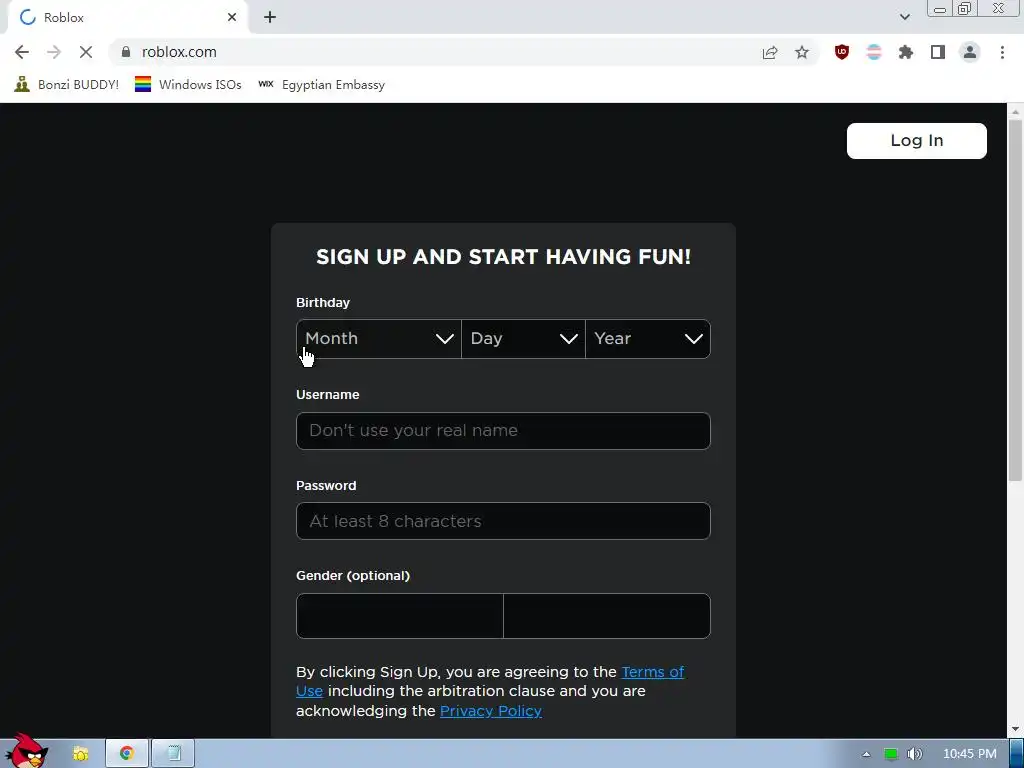Click the share page icon in address bar
This screenshot has width=1024, height=768.
pyautogui.click(x=770, y=52)
